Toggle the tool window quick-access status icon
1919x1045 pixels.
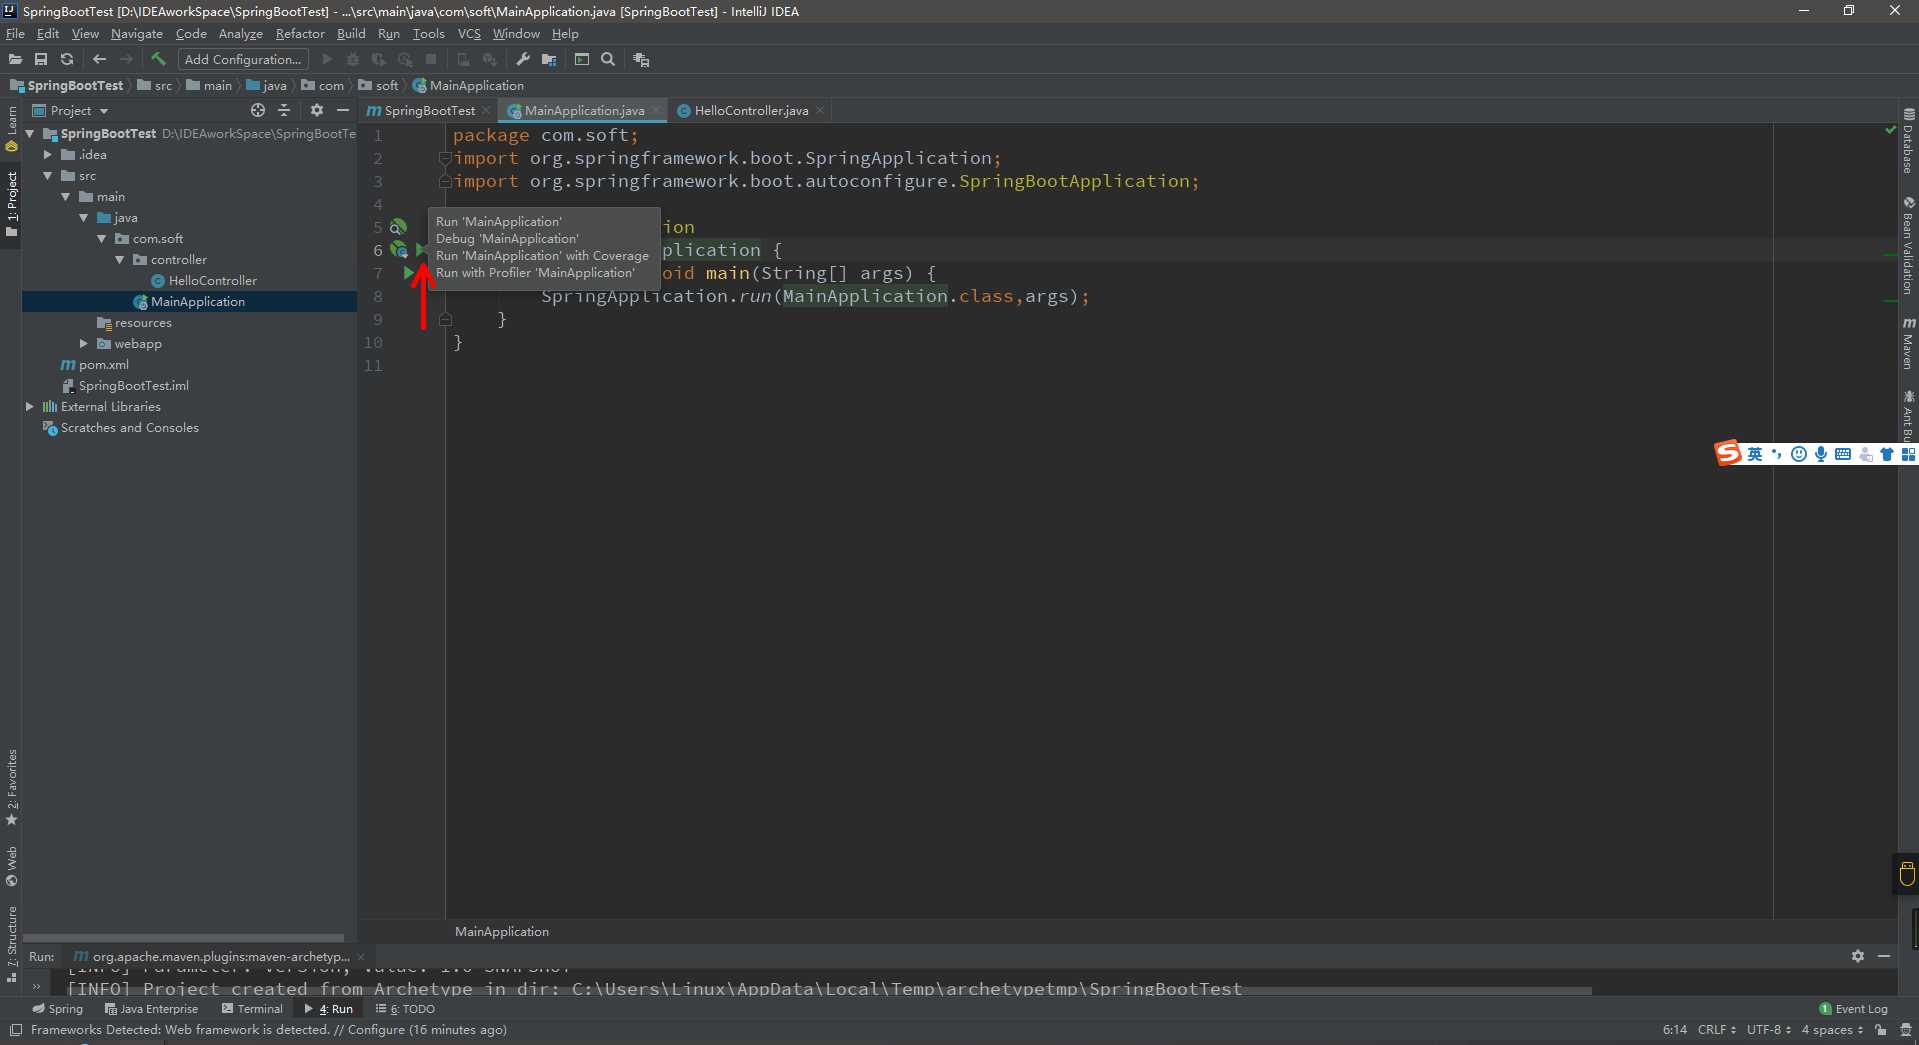pos(15,1030)
